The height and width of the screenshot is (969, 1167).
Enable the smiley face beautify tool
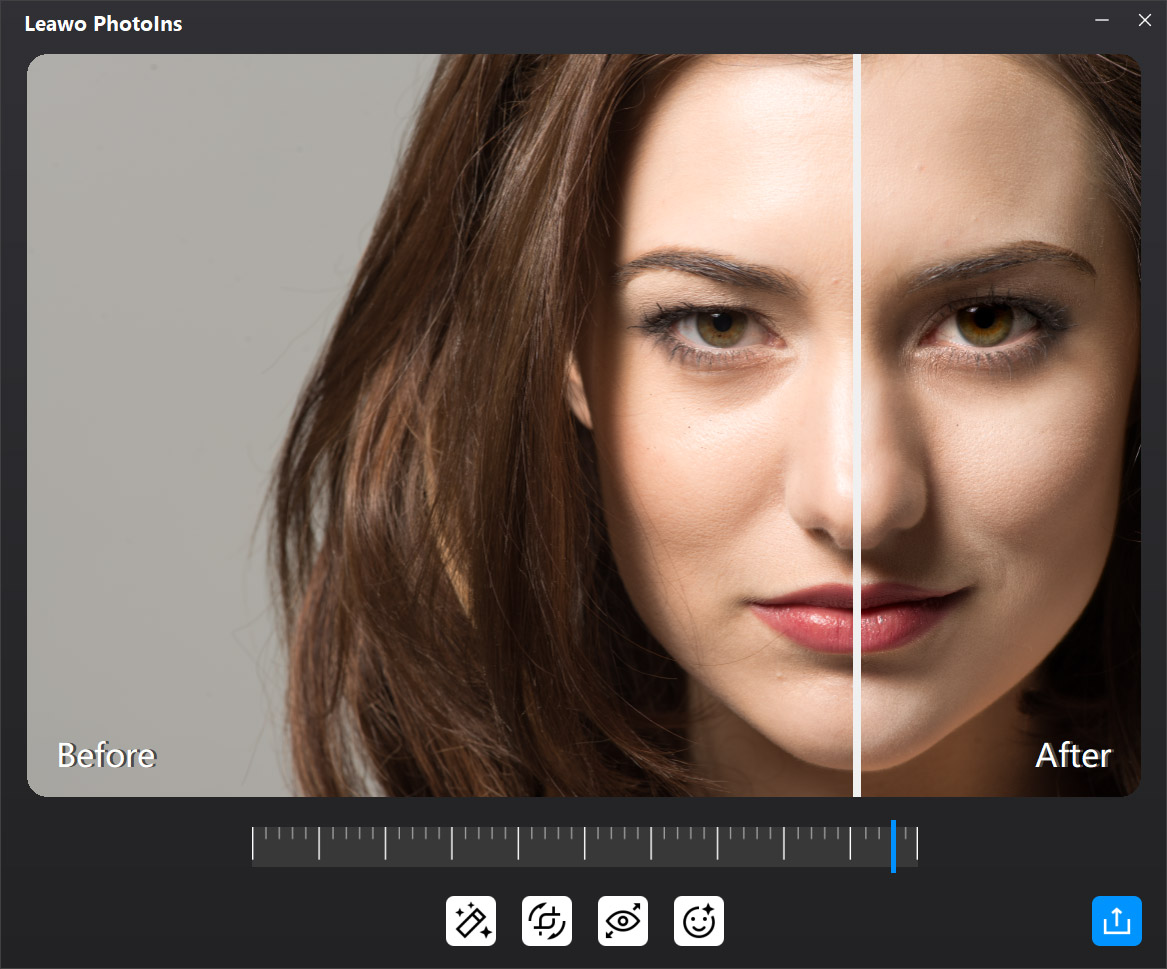[x=698, y=921]
